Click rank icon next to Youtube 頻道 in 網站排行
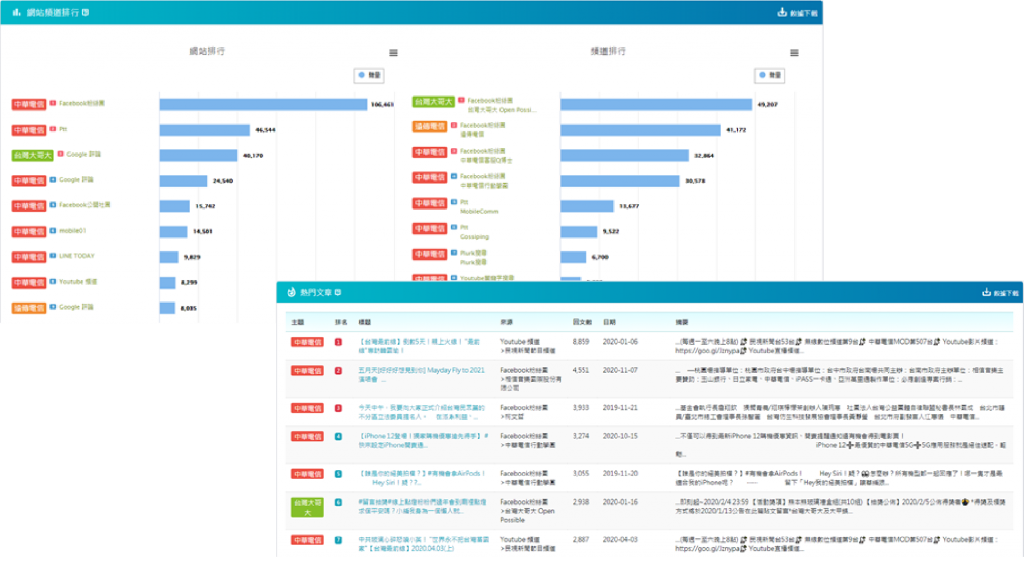The height and width of the screenshot is (561, 1024). (x=53, y=281)
